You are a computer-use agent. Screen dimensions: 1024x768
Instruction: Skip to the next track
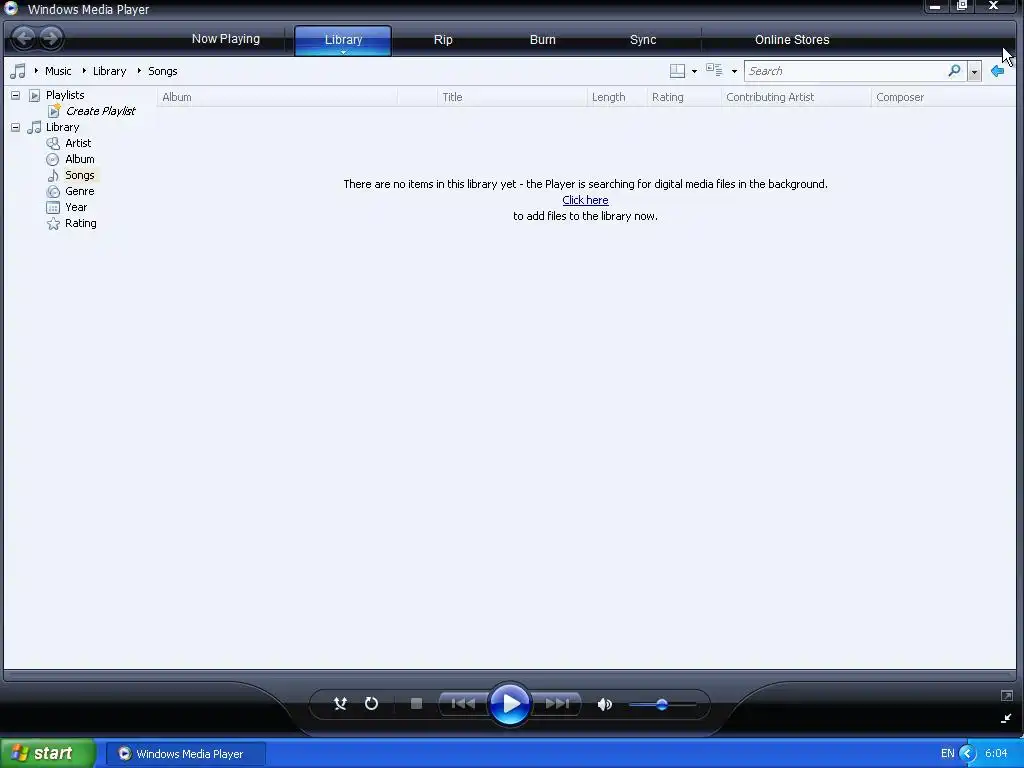pyautogui.click(x=557, y=703)
